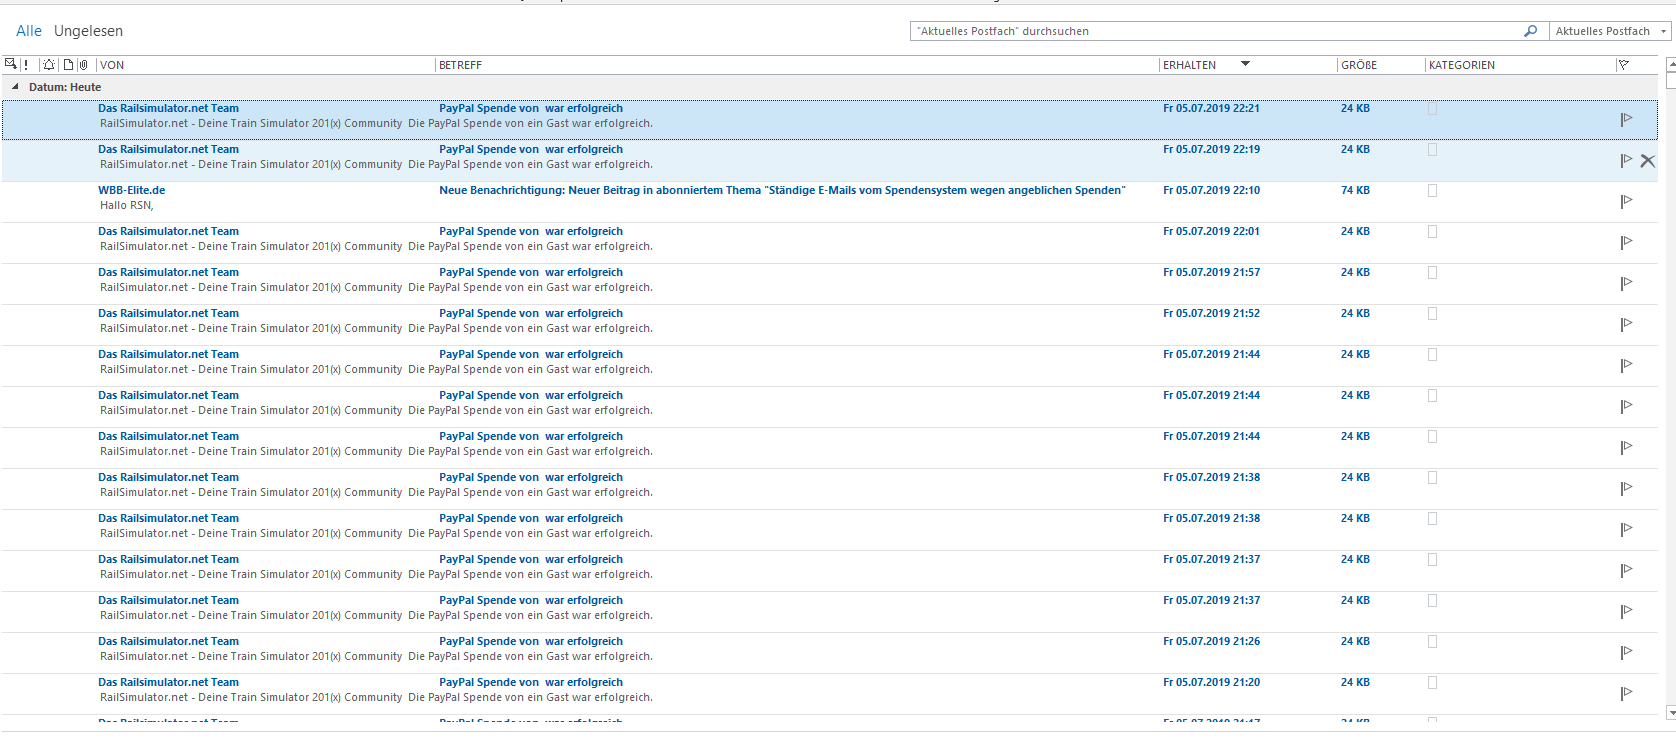Click the date Fr 05.07.2019 22:10

pyautogui.click(x=1211, y=190)
